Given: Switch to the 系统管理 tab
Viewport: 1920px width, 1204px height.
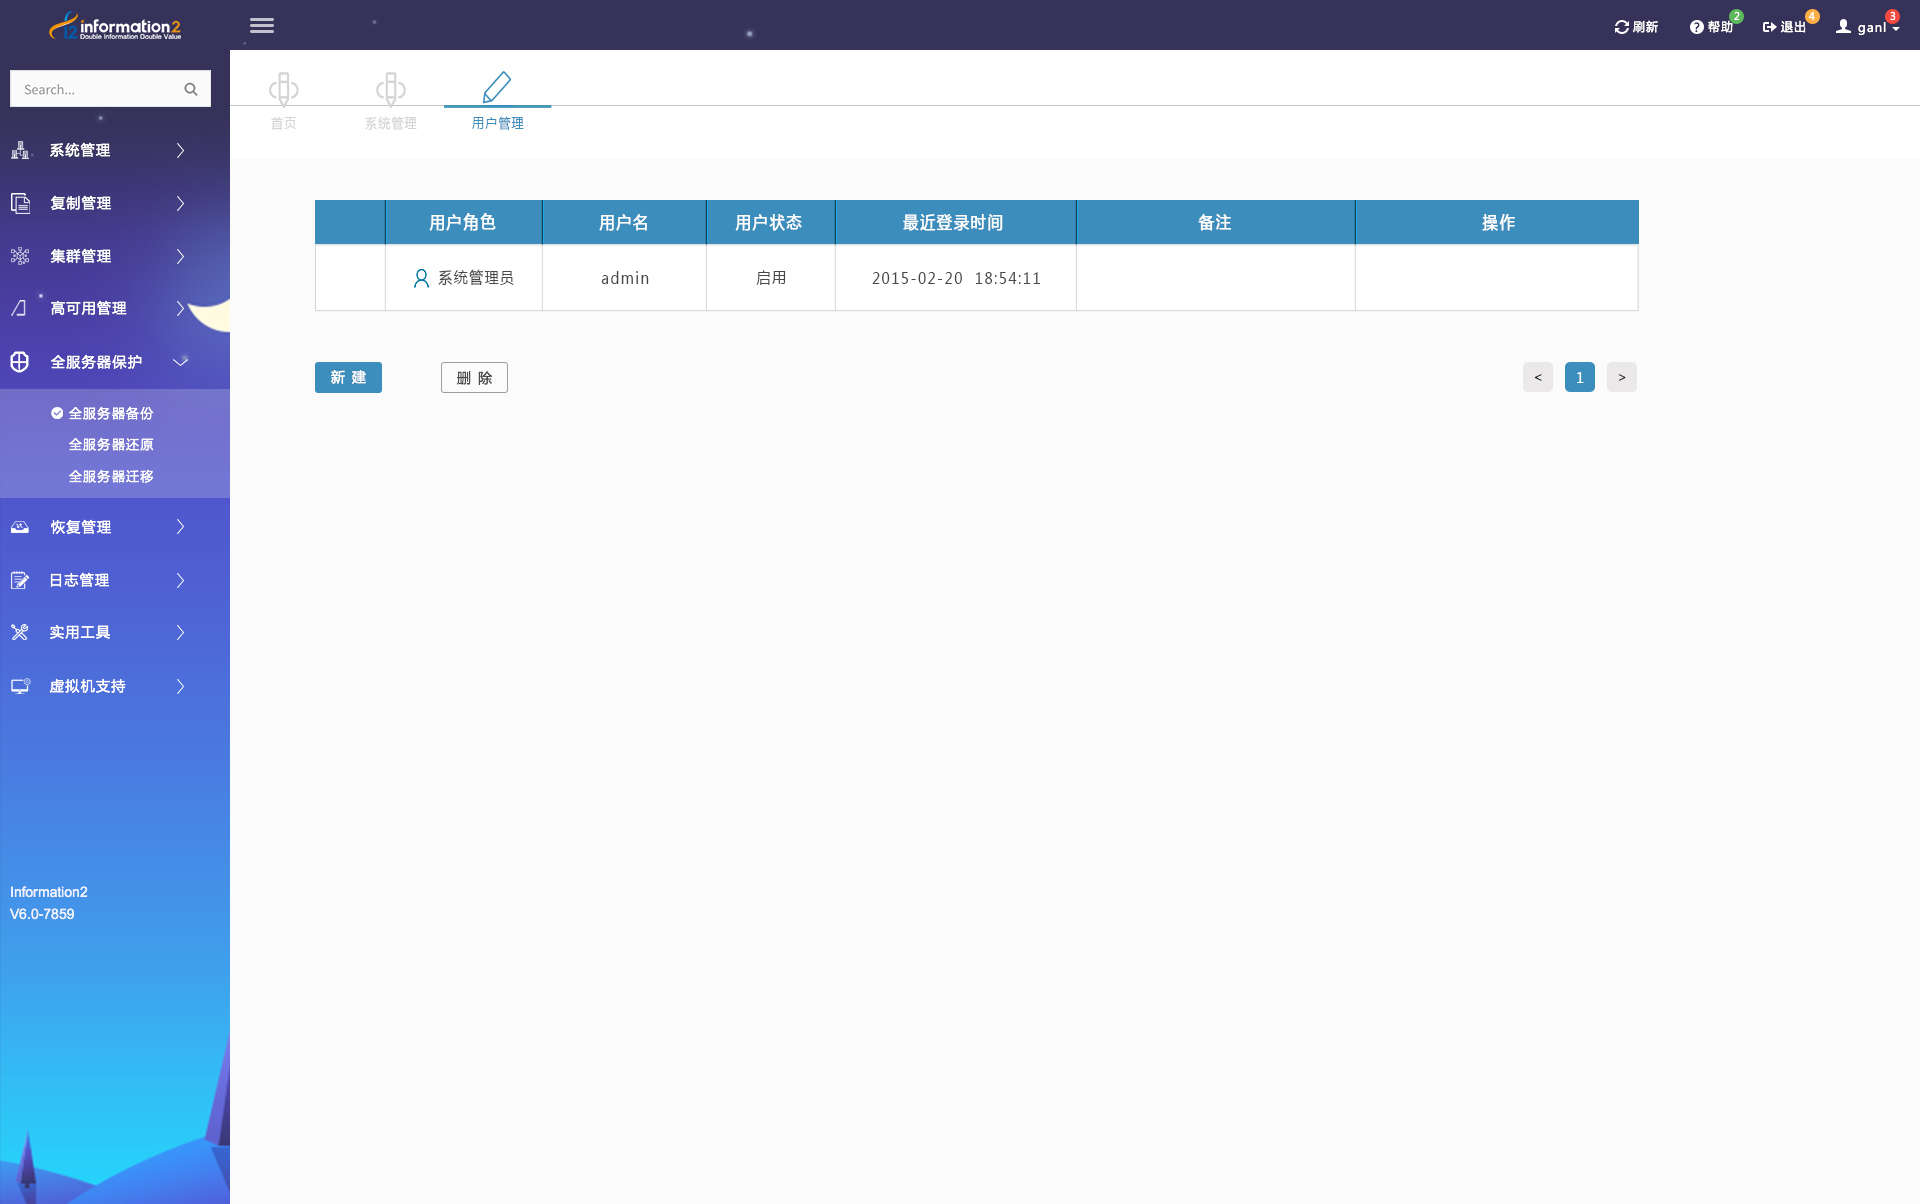Looking at the screenshot, I should click(x=390, y=100).
